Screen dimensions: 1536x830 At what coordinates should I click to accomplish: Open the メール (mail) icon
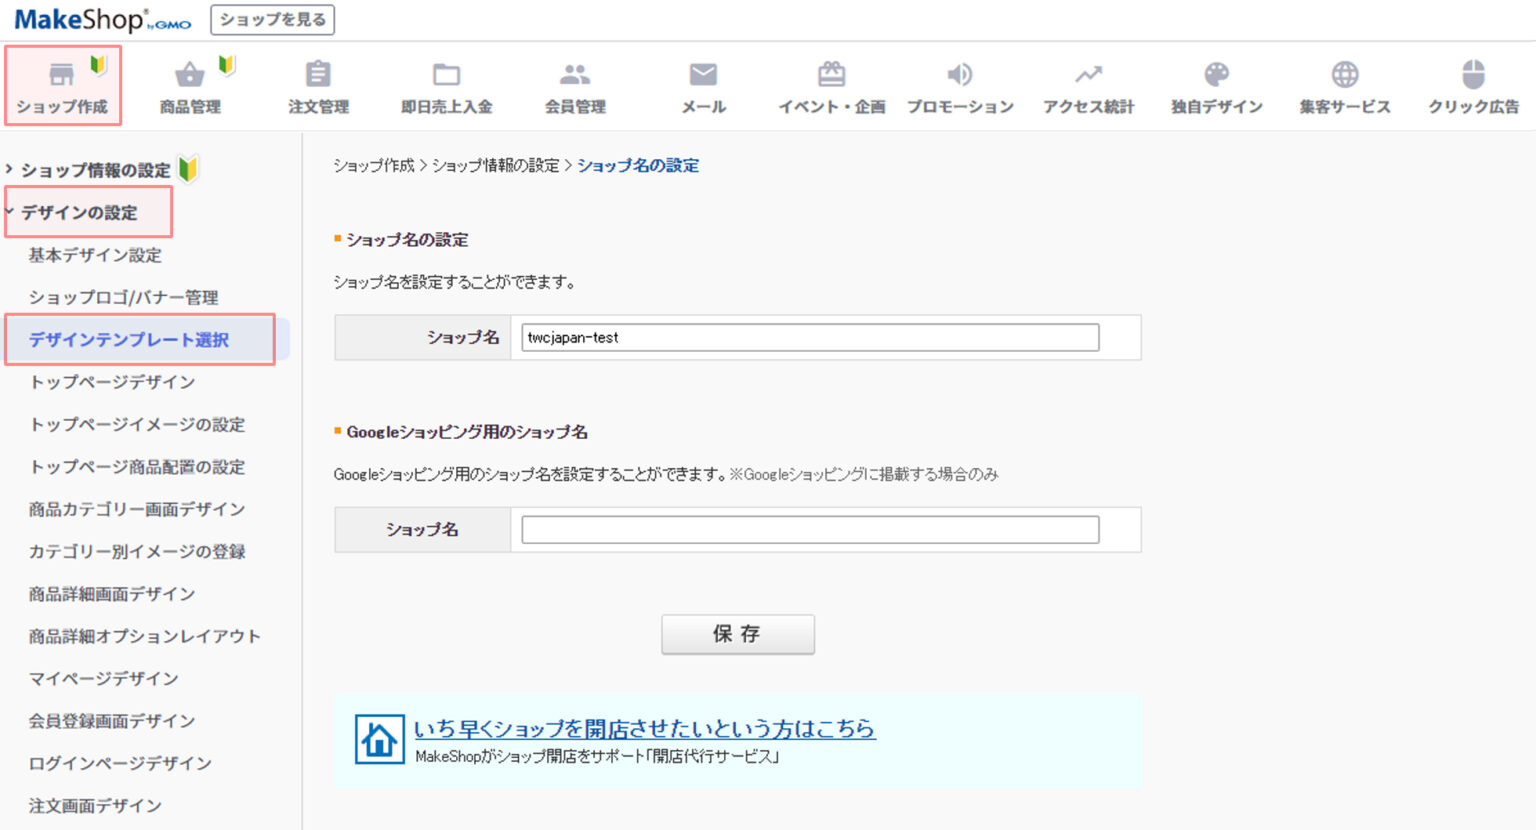[x=703, y=85]
